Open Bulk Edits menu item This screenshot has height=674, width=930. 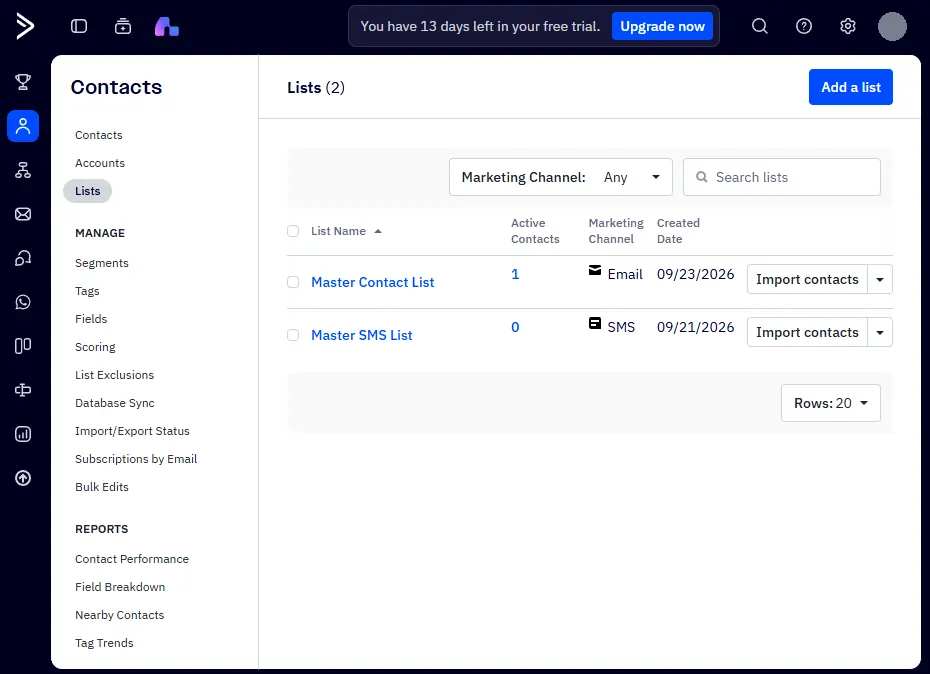click(101, 487)
